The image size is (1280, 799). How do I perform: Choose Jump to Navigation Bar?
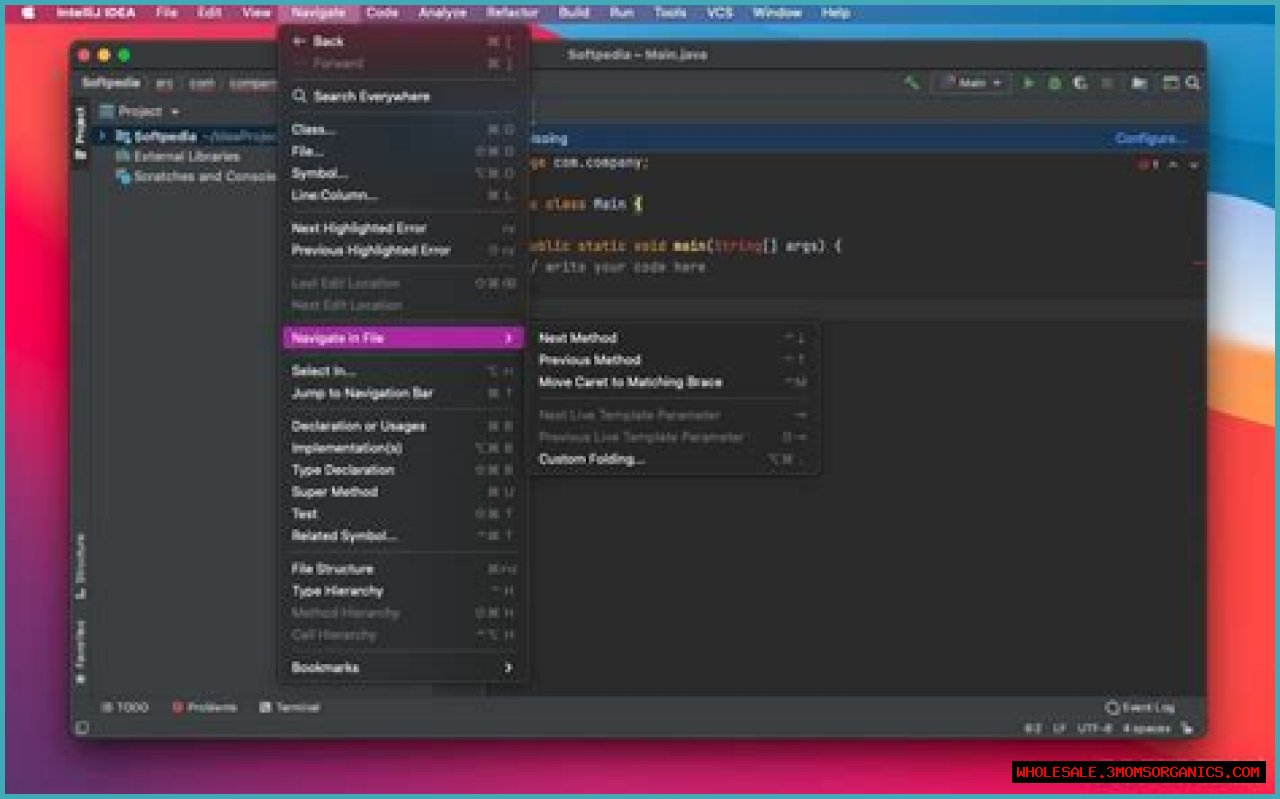pos(403,393)
